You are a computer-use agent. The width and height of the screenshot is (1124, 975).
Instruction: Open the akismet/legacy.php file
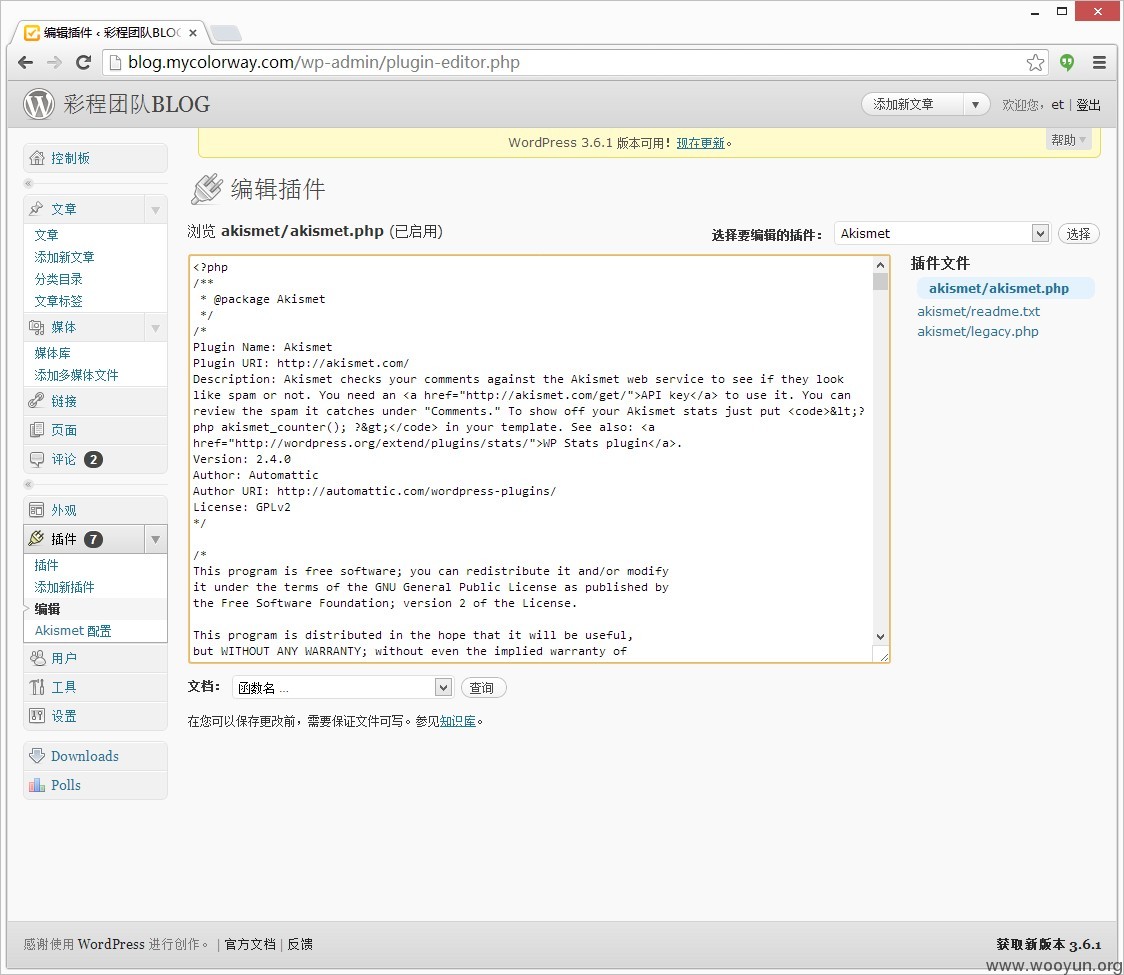pos(977,331)
